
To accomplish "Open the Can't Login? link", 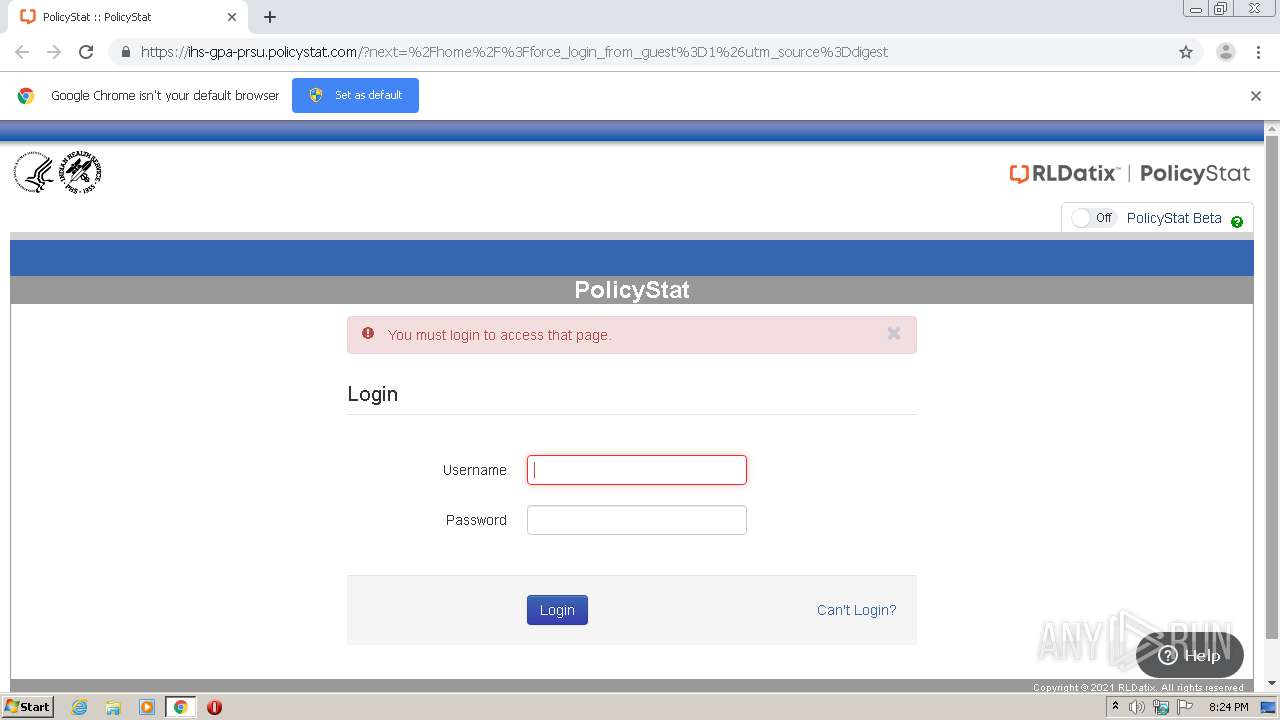I will [856, 610].
